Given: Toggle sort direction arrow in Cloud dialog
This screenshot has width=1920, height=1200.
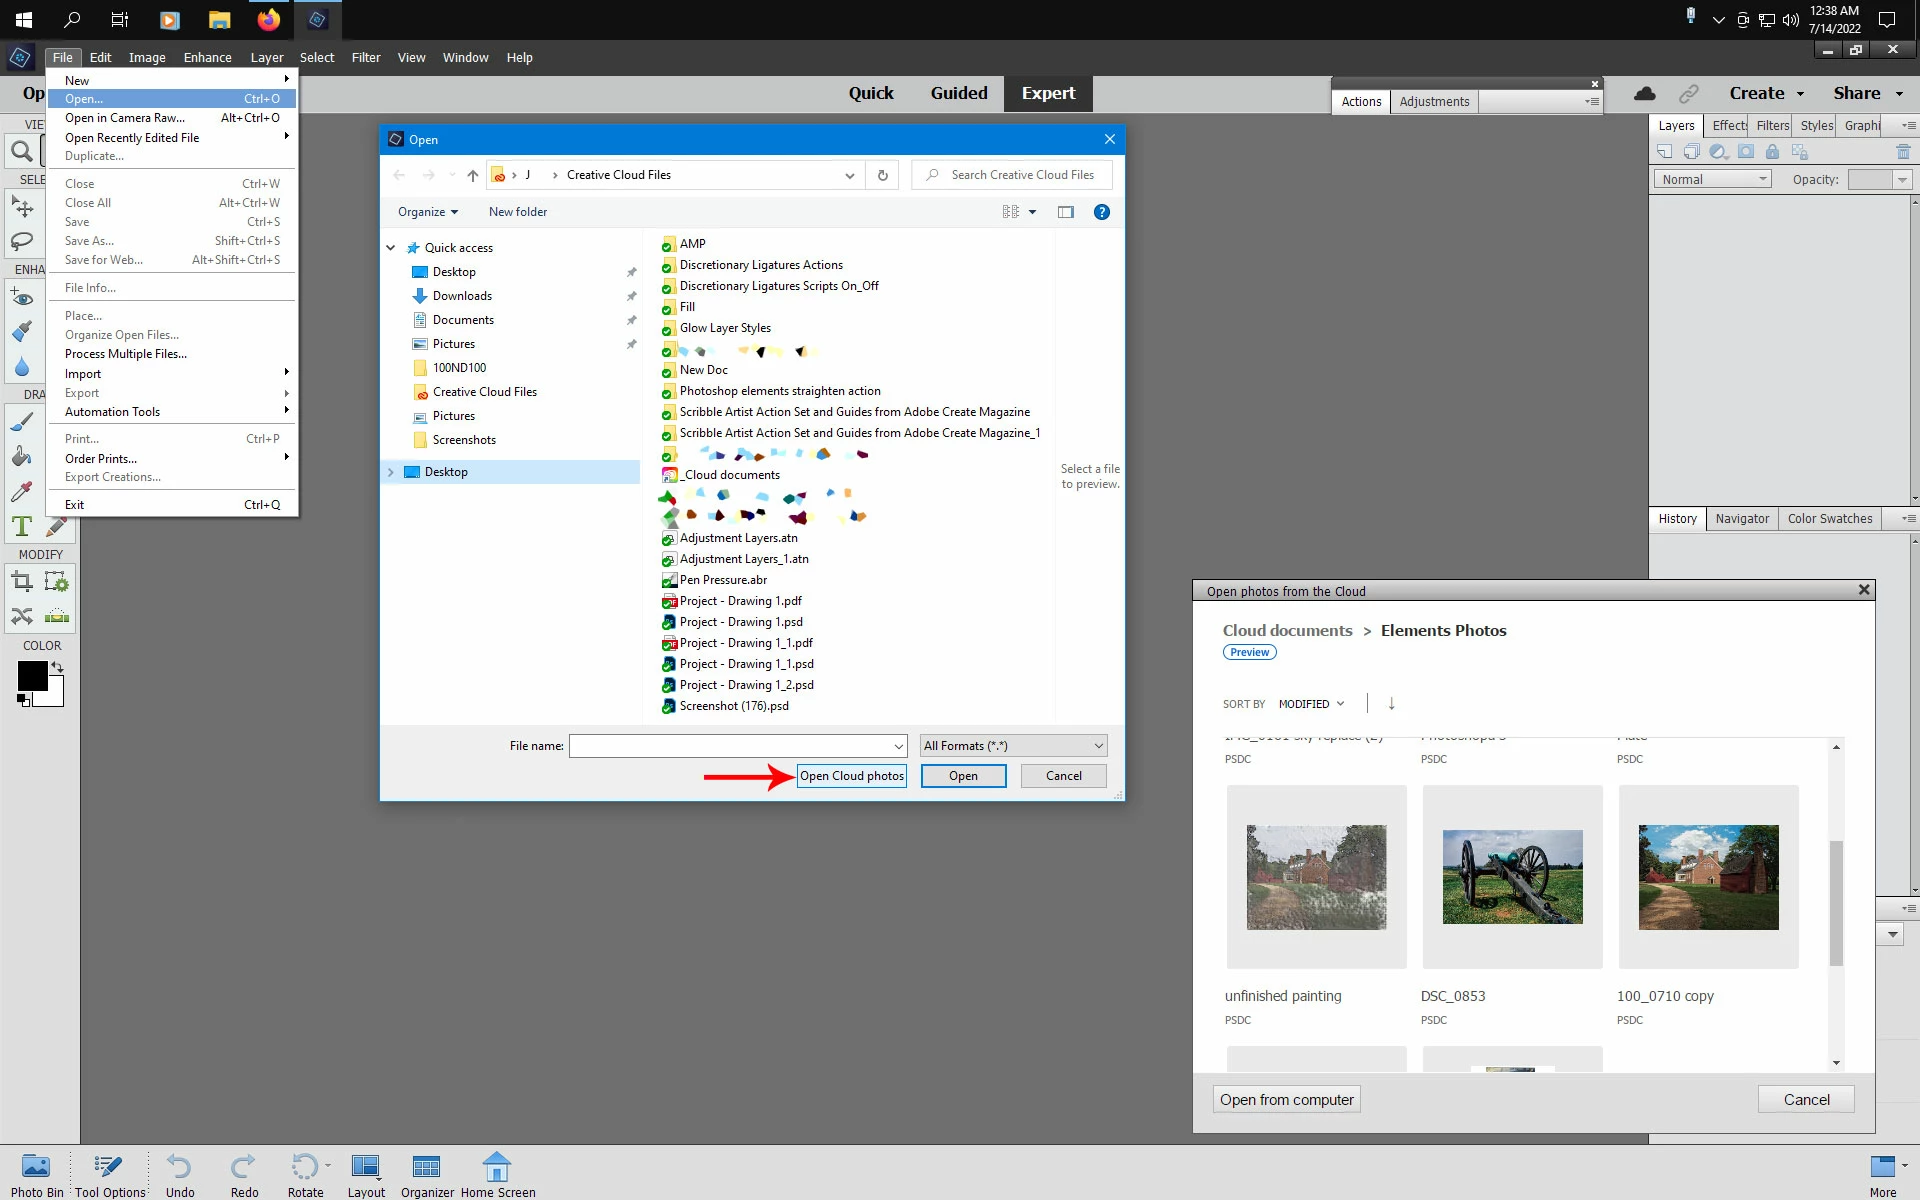Looking at the screenshot, I should (x=1391, y=704).
